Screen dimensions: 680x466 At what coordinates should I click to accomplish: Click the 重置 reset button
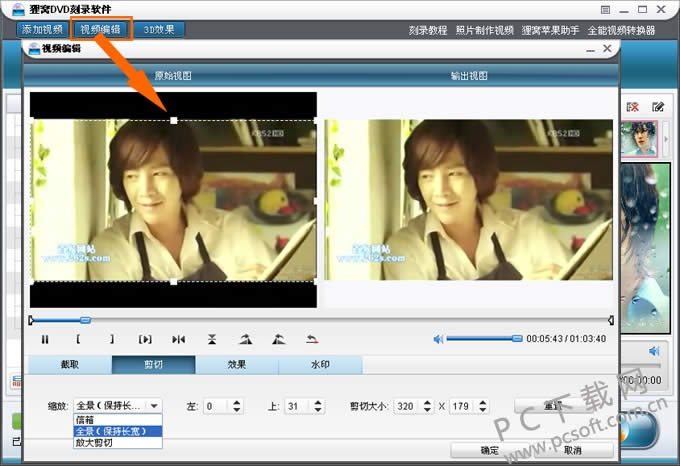click(x=553, y=406)
